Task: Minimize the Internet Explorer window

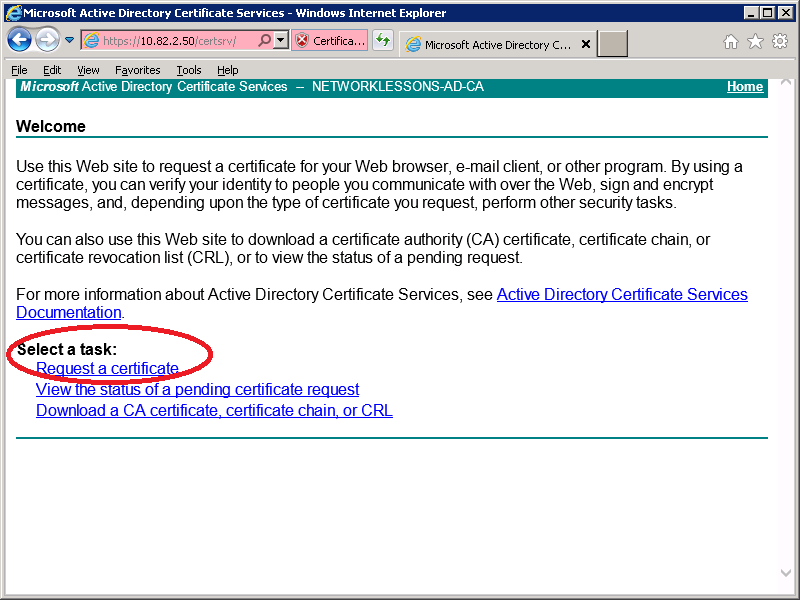Action: pos(751,13)
